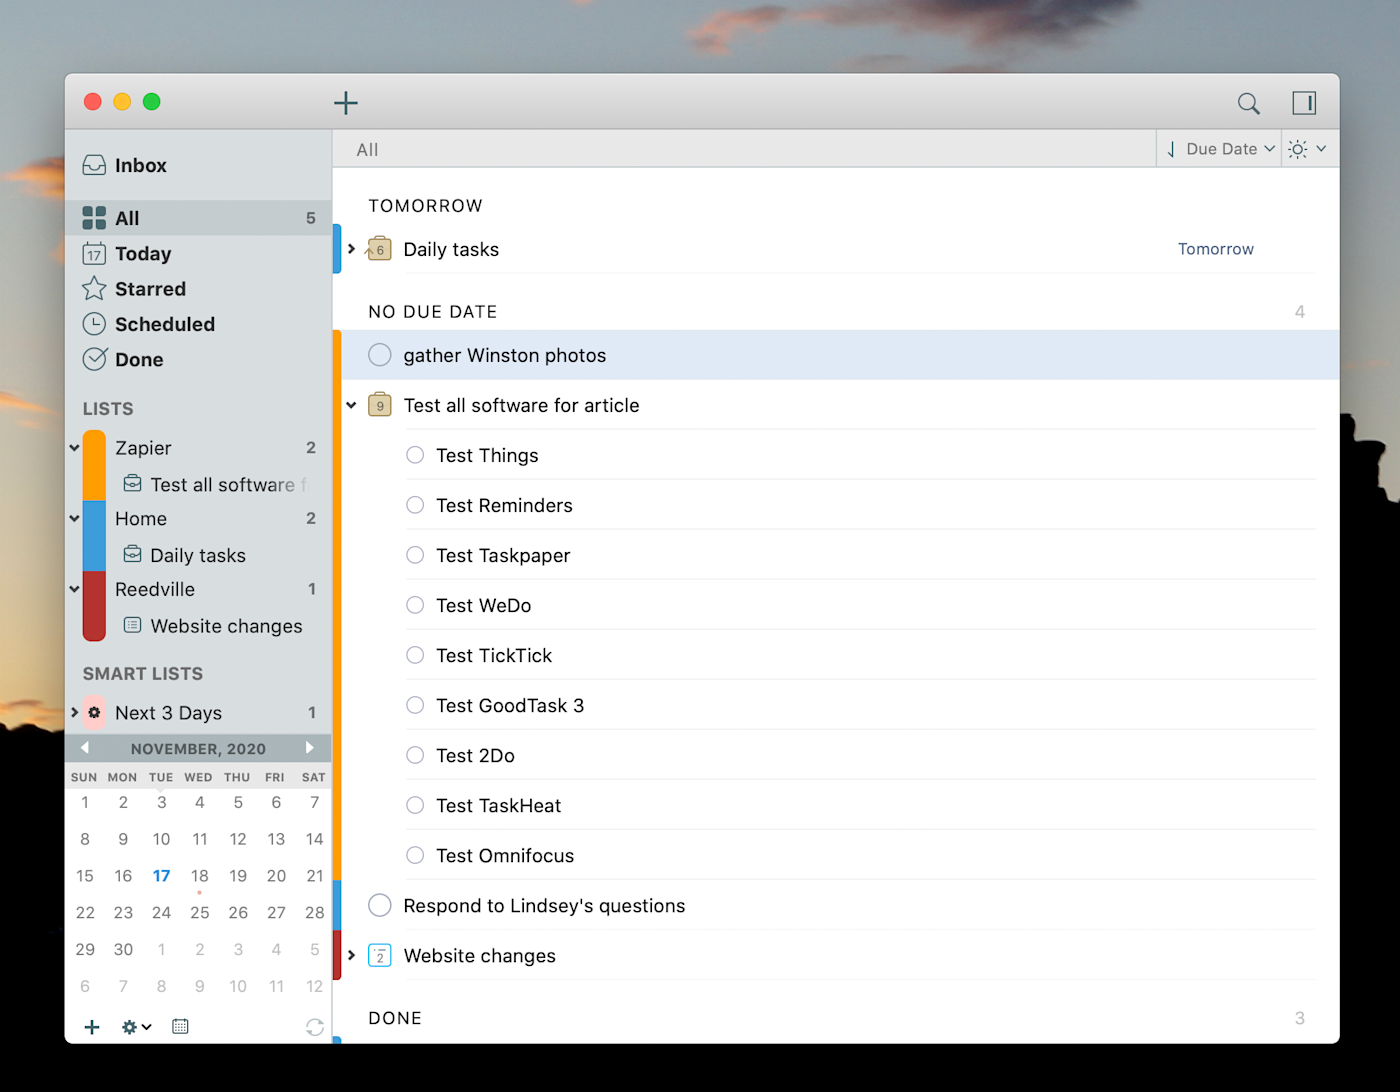Click the Test all software project briefcase icon
Image resolution: width=1400 pixels, height=1092 pixels.
click(379, 404)
